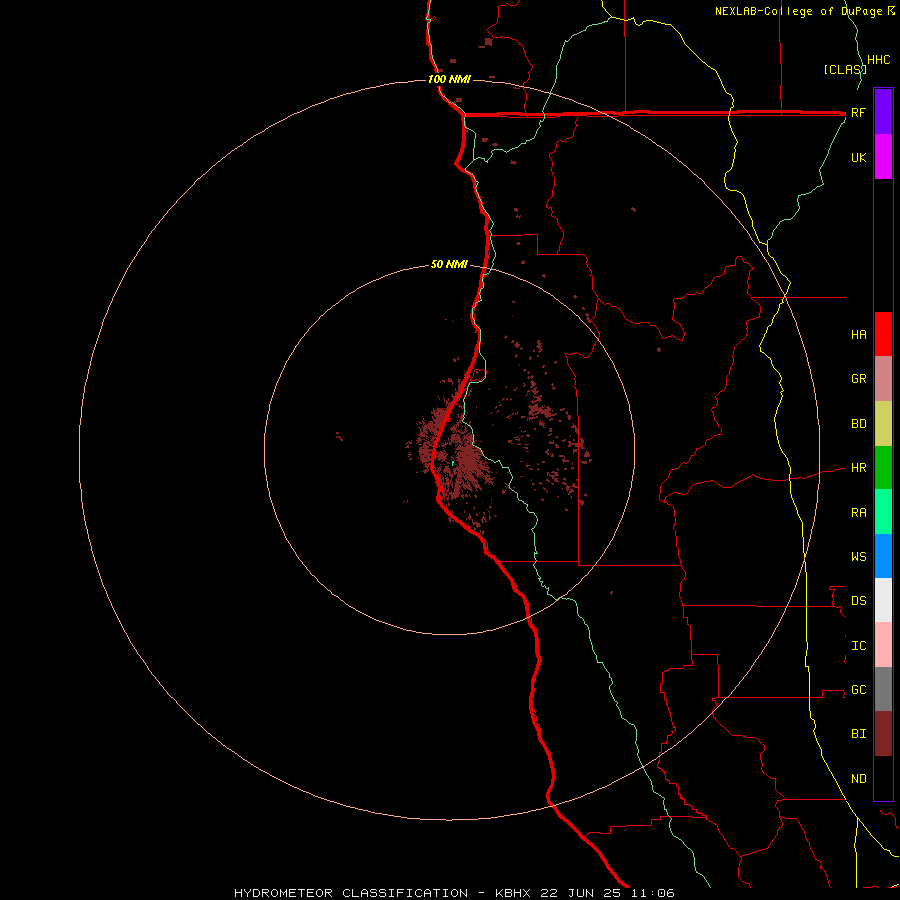
Task: Click the RF legend label
Action: click(858, 112)
